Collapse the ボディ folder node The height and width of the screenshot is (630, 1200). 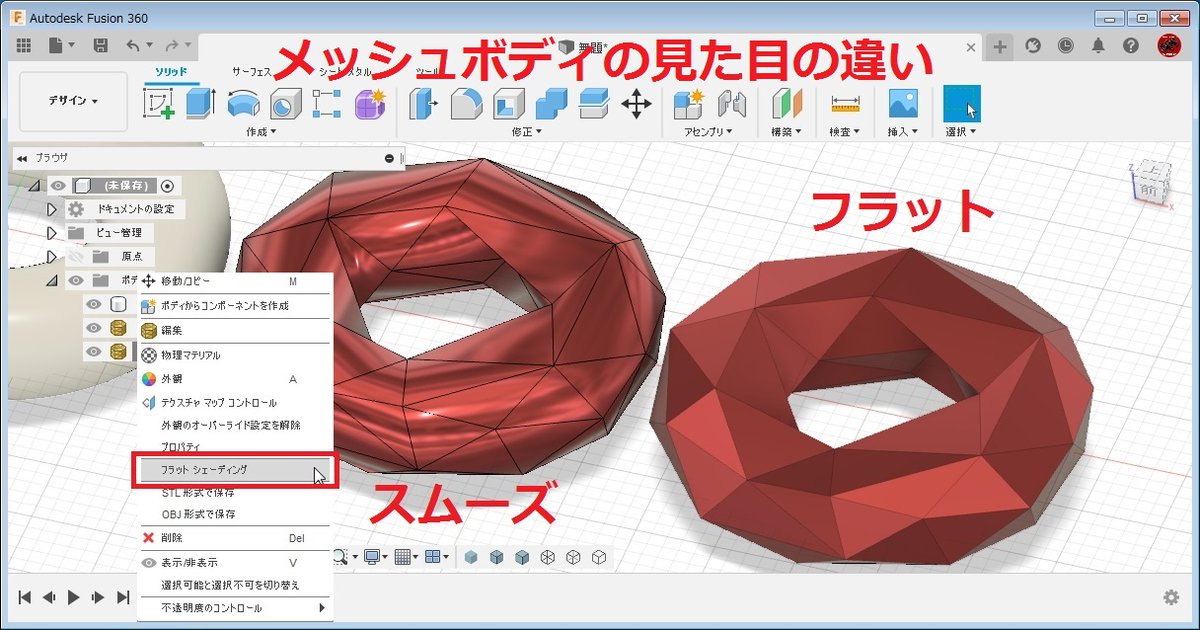(x=52, y=281)
